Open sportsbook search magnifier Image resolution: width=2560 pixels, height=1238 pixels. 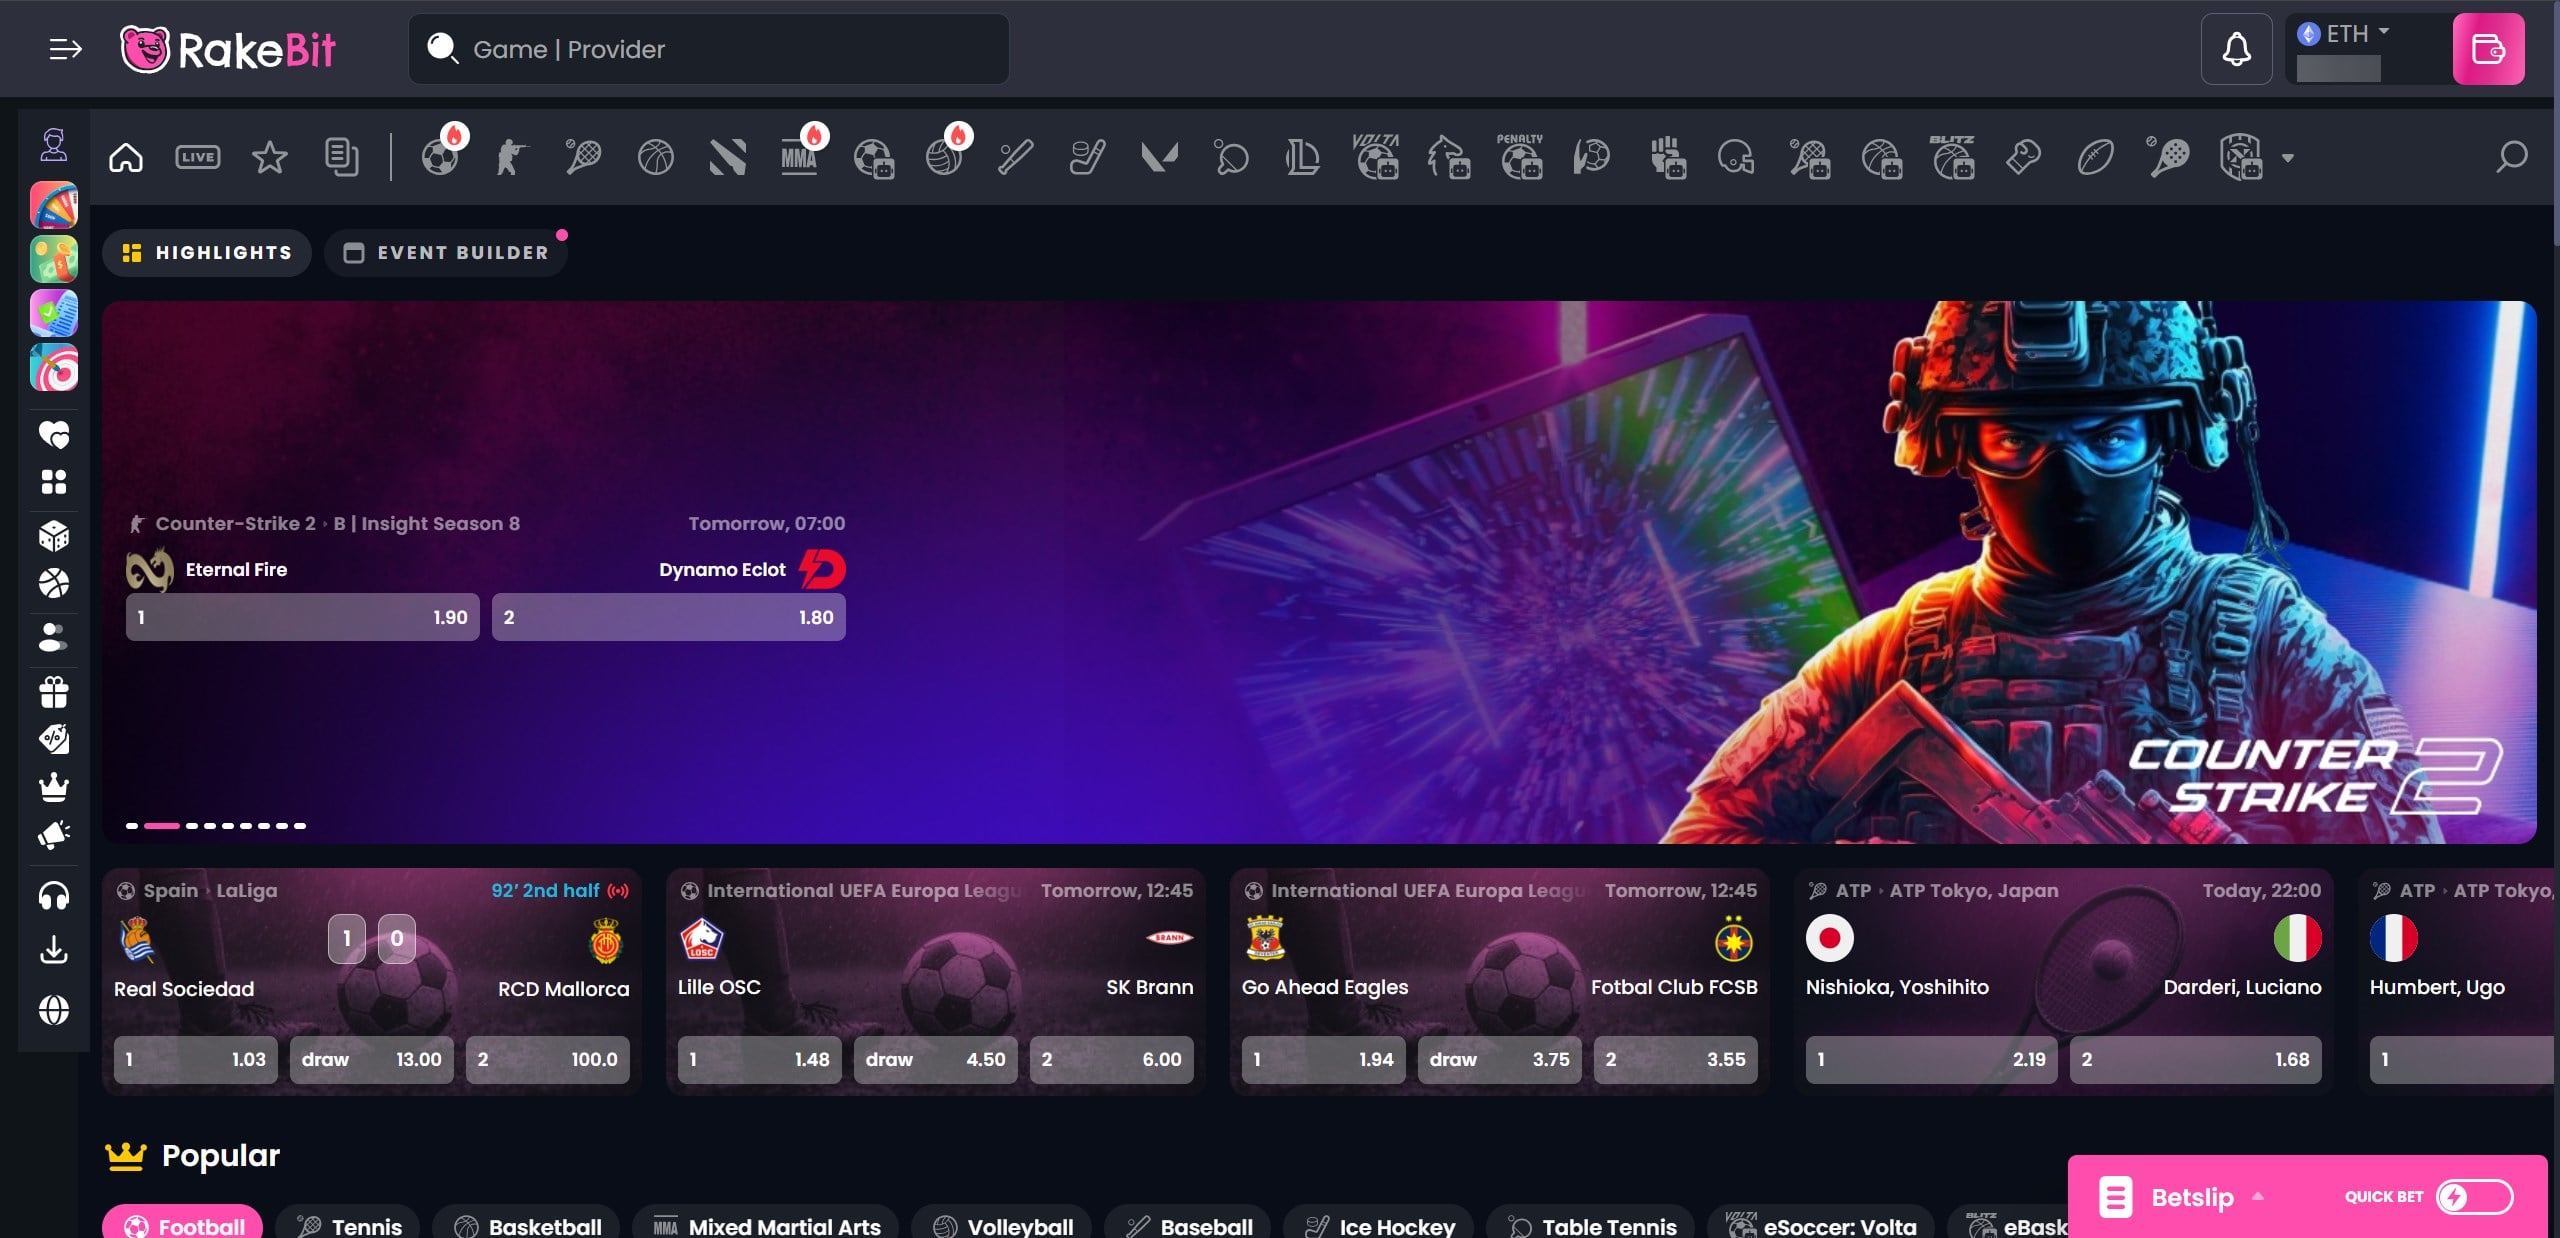click(2512, 157)
